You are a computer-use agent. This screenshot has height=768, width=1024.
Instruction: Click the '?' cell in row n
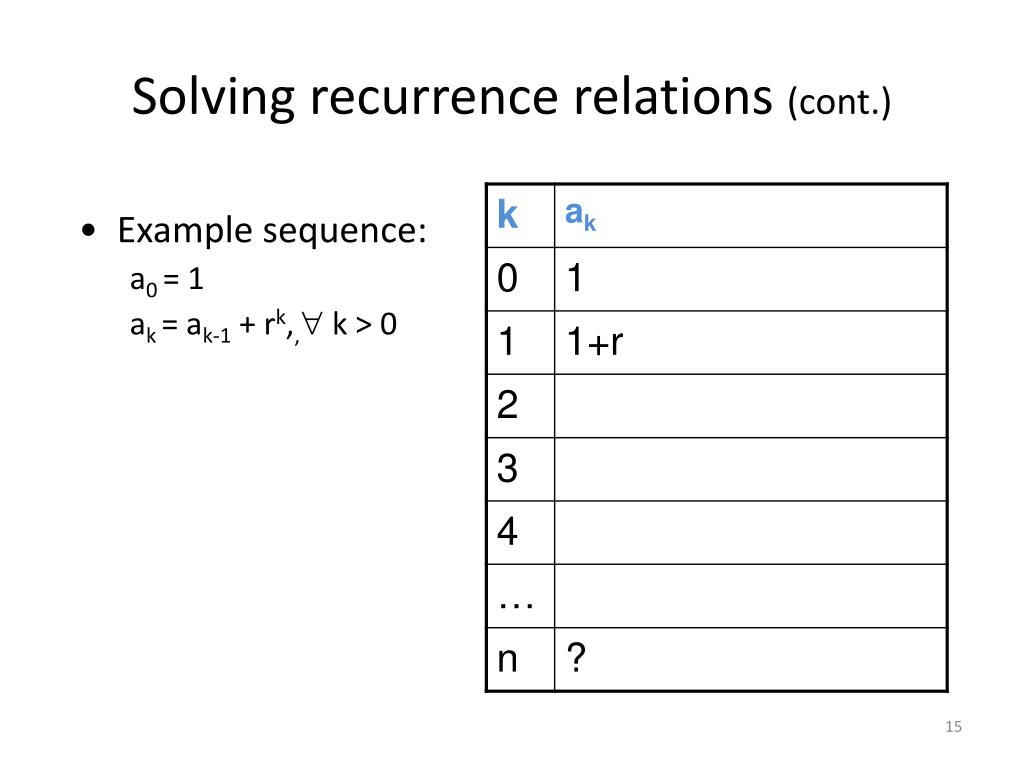750,659
